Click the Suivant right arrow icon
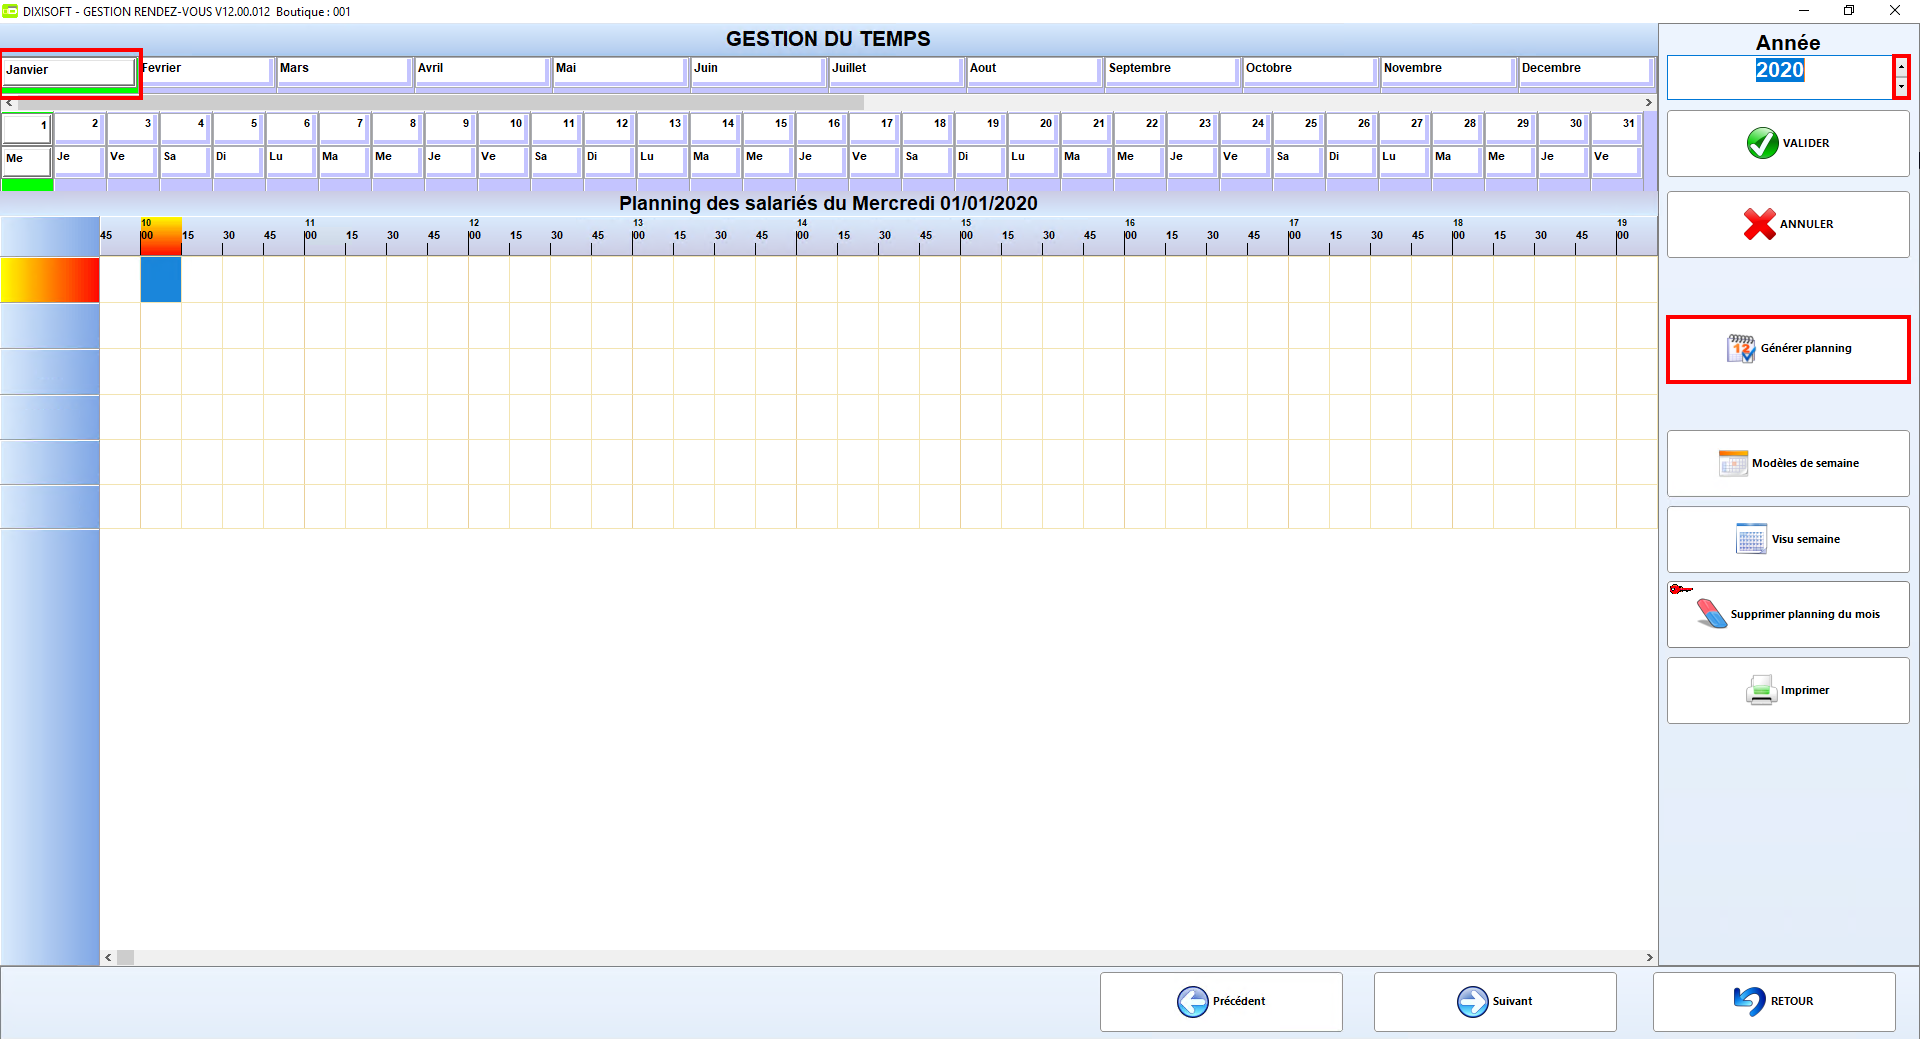1920x1039 pixels. [x=1472, y=1001]
